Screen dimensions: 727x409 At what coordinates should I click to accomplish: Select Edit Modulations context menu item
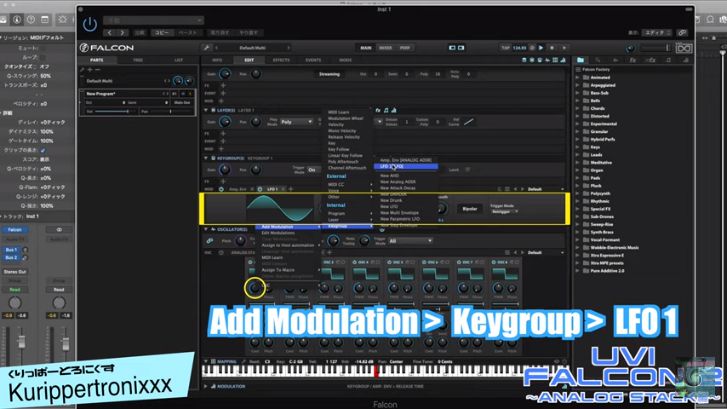[278, 233]
